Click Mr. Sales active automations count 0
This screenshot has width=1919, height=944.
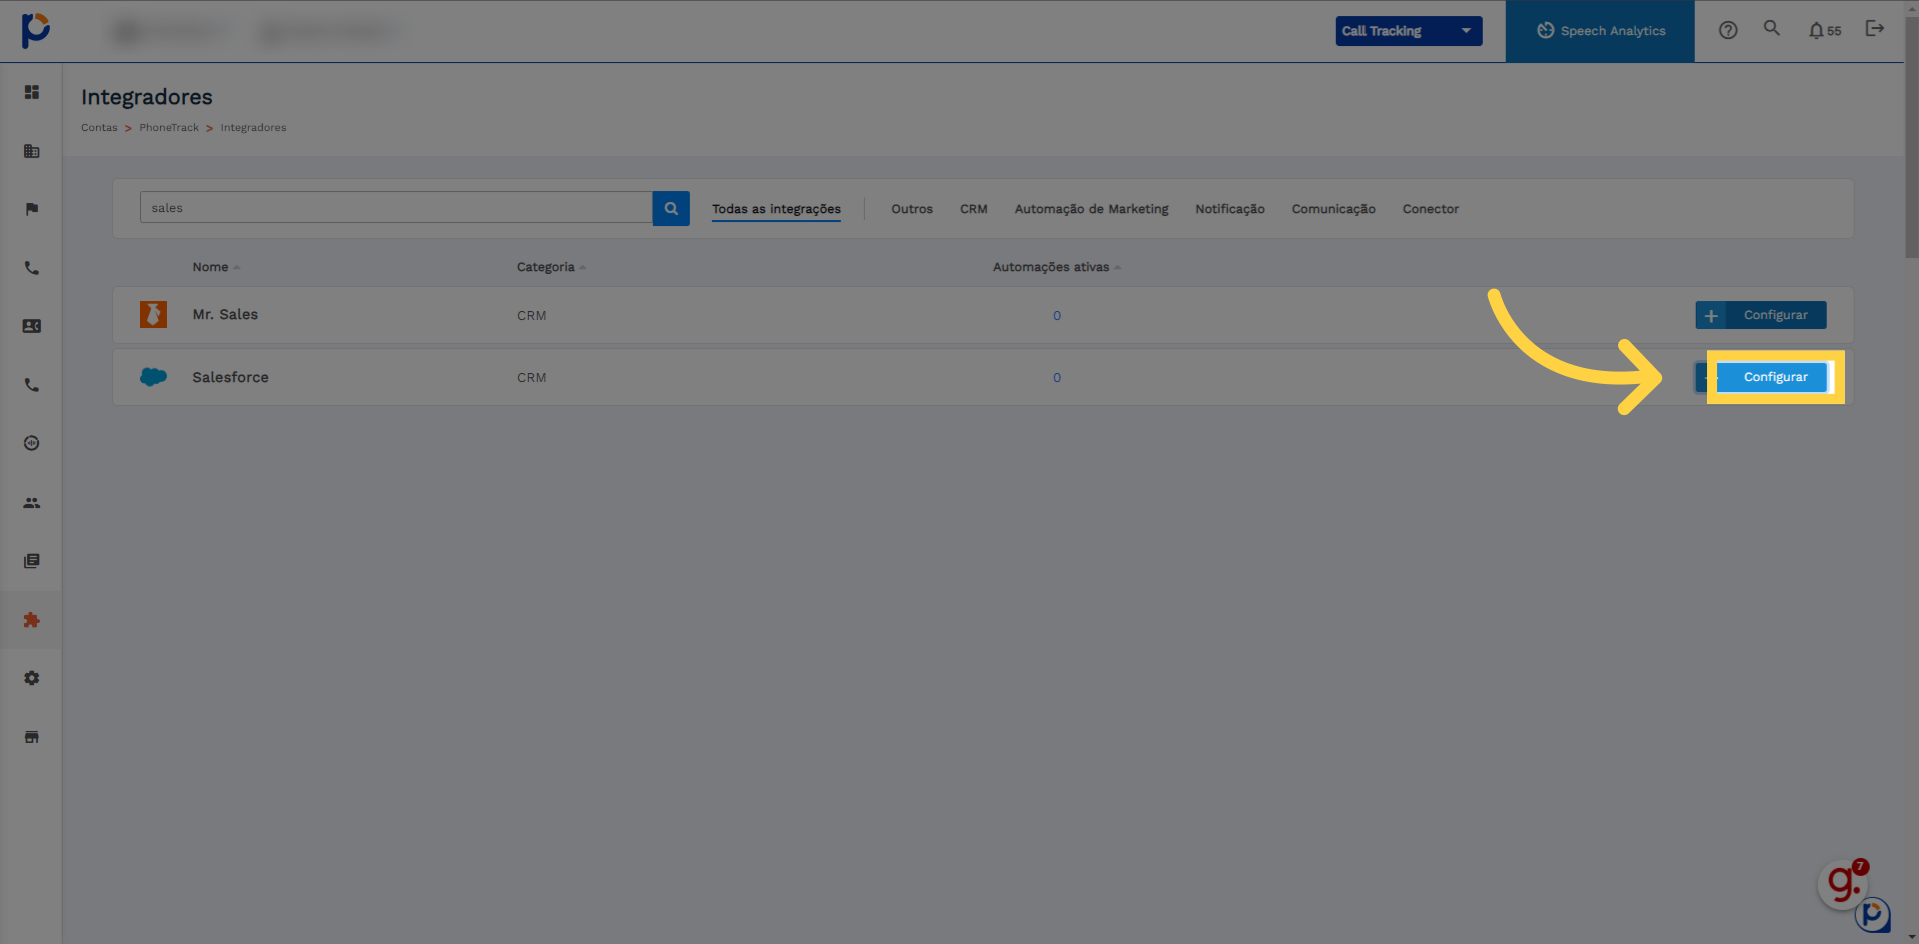click(1057, 316)
